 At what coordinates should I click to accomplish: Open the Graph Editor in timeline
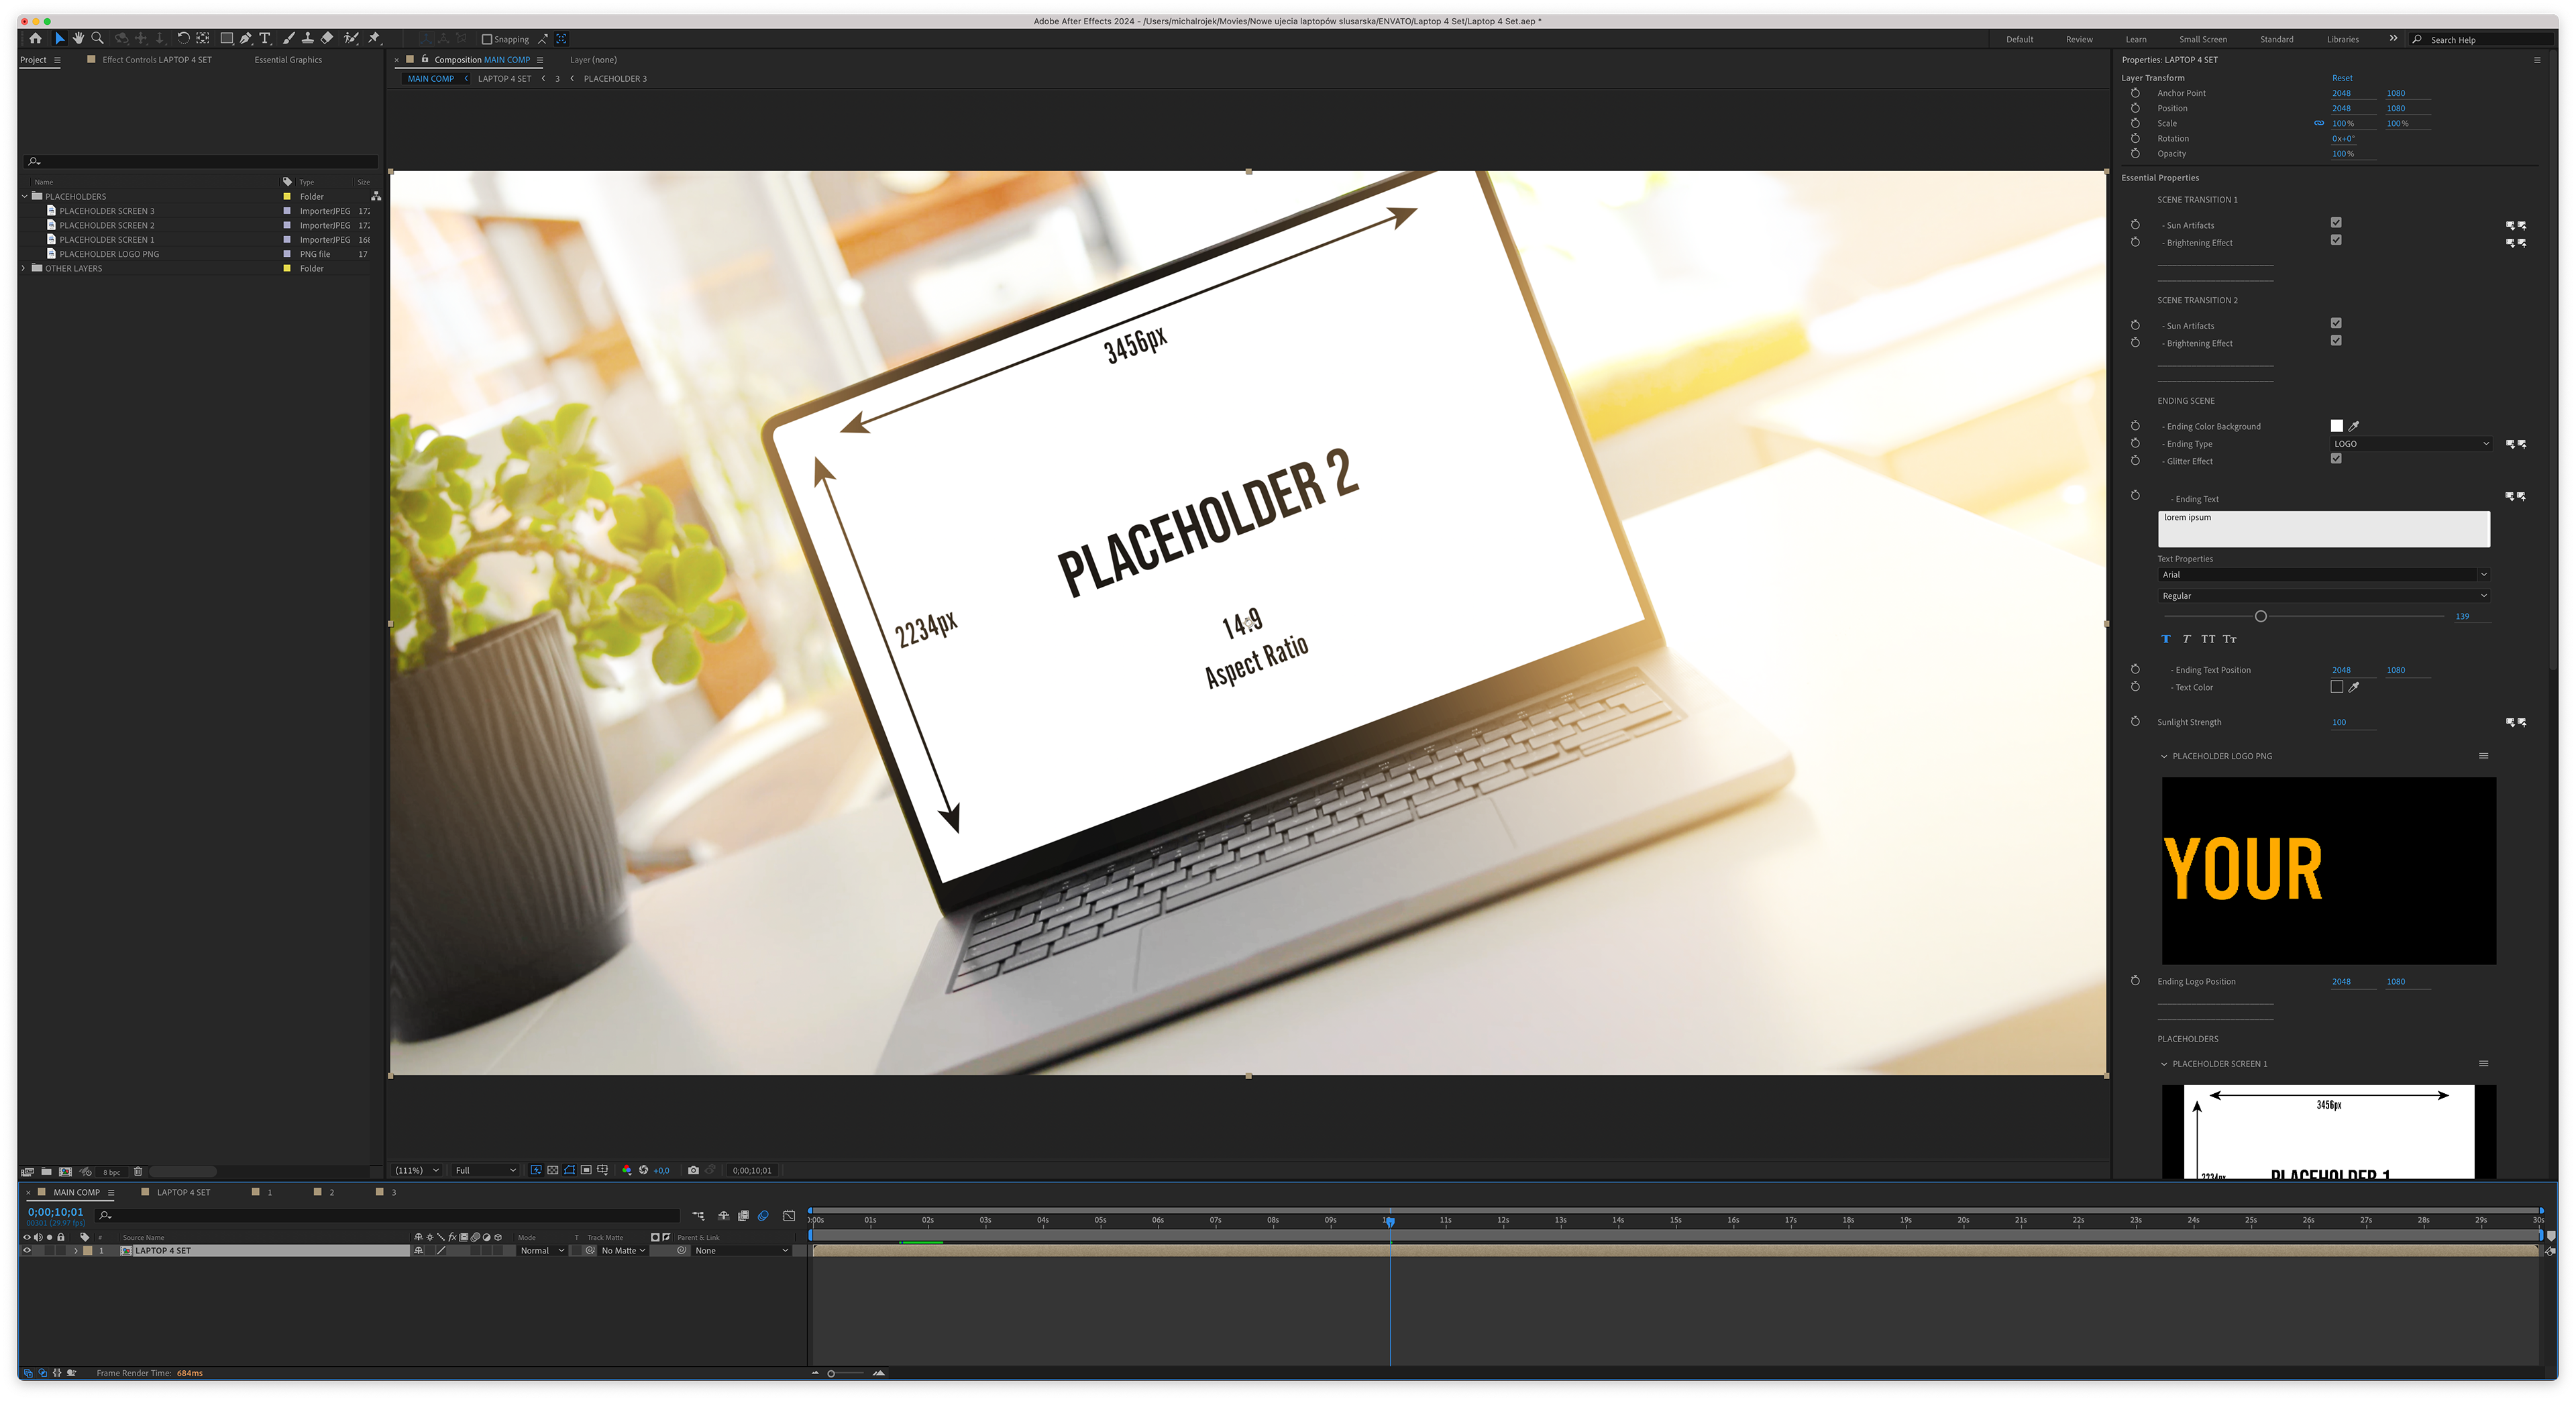pyautogui.click(x=789, y=1216)
